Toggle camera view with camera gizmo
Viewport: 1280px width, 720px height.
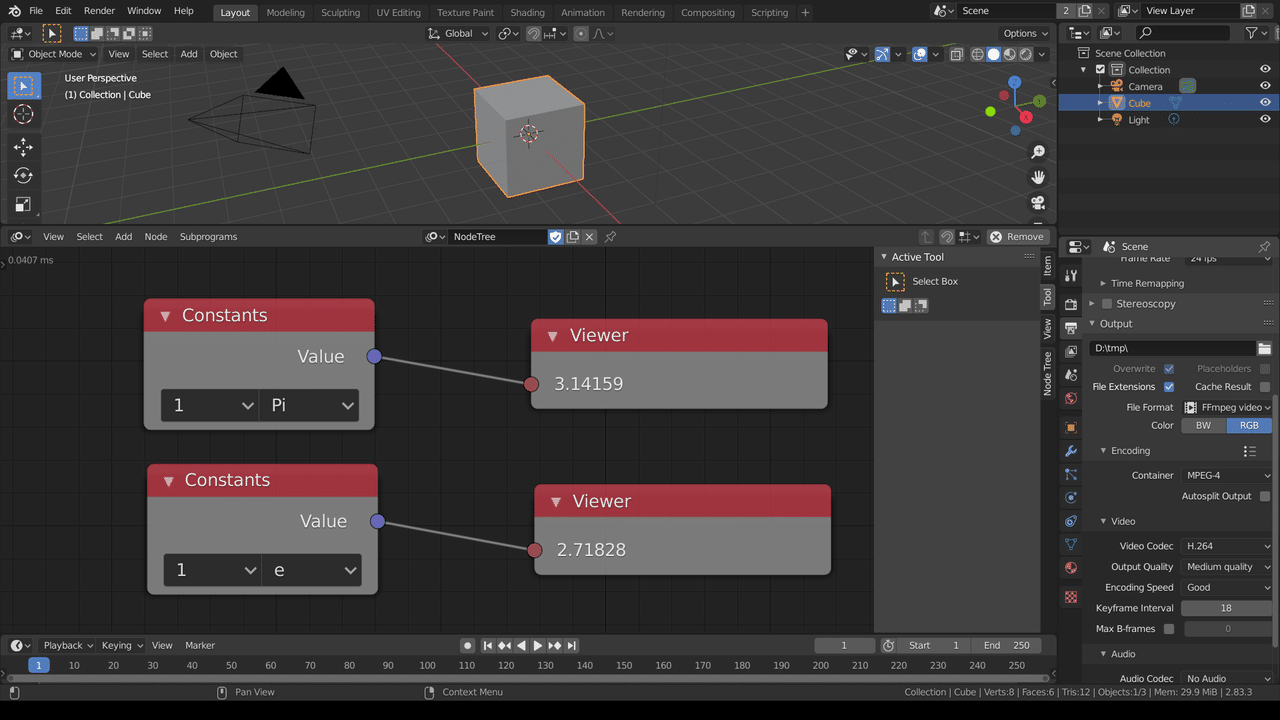coord(1038,203)
